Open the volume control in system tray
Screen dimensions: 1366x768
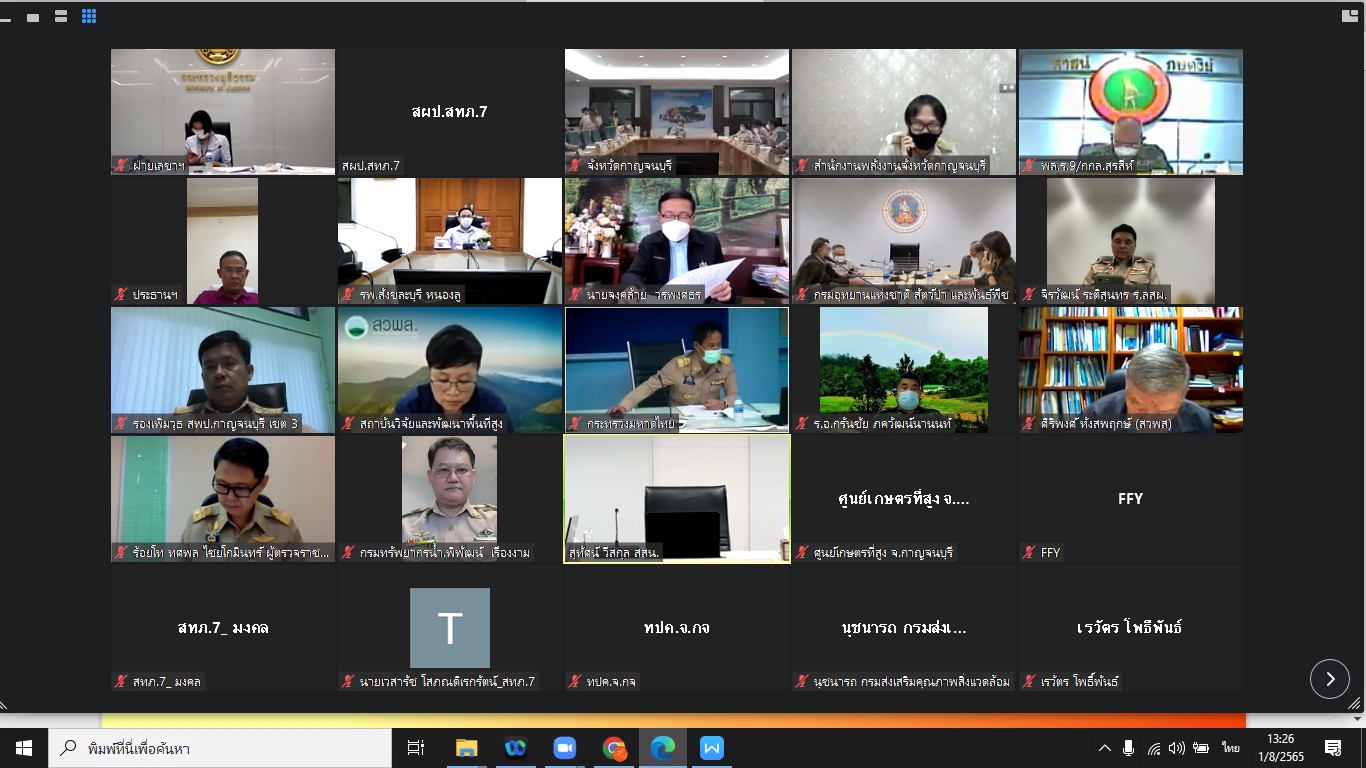click(1177, 748)
